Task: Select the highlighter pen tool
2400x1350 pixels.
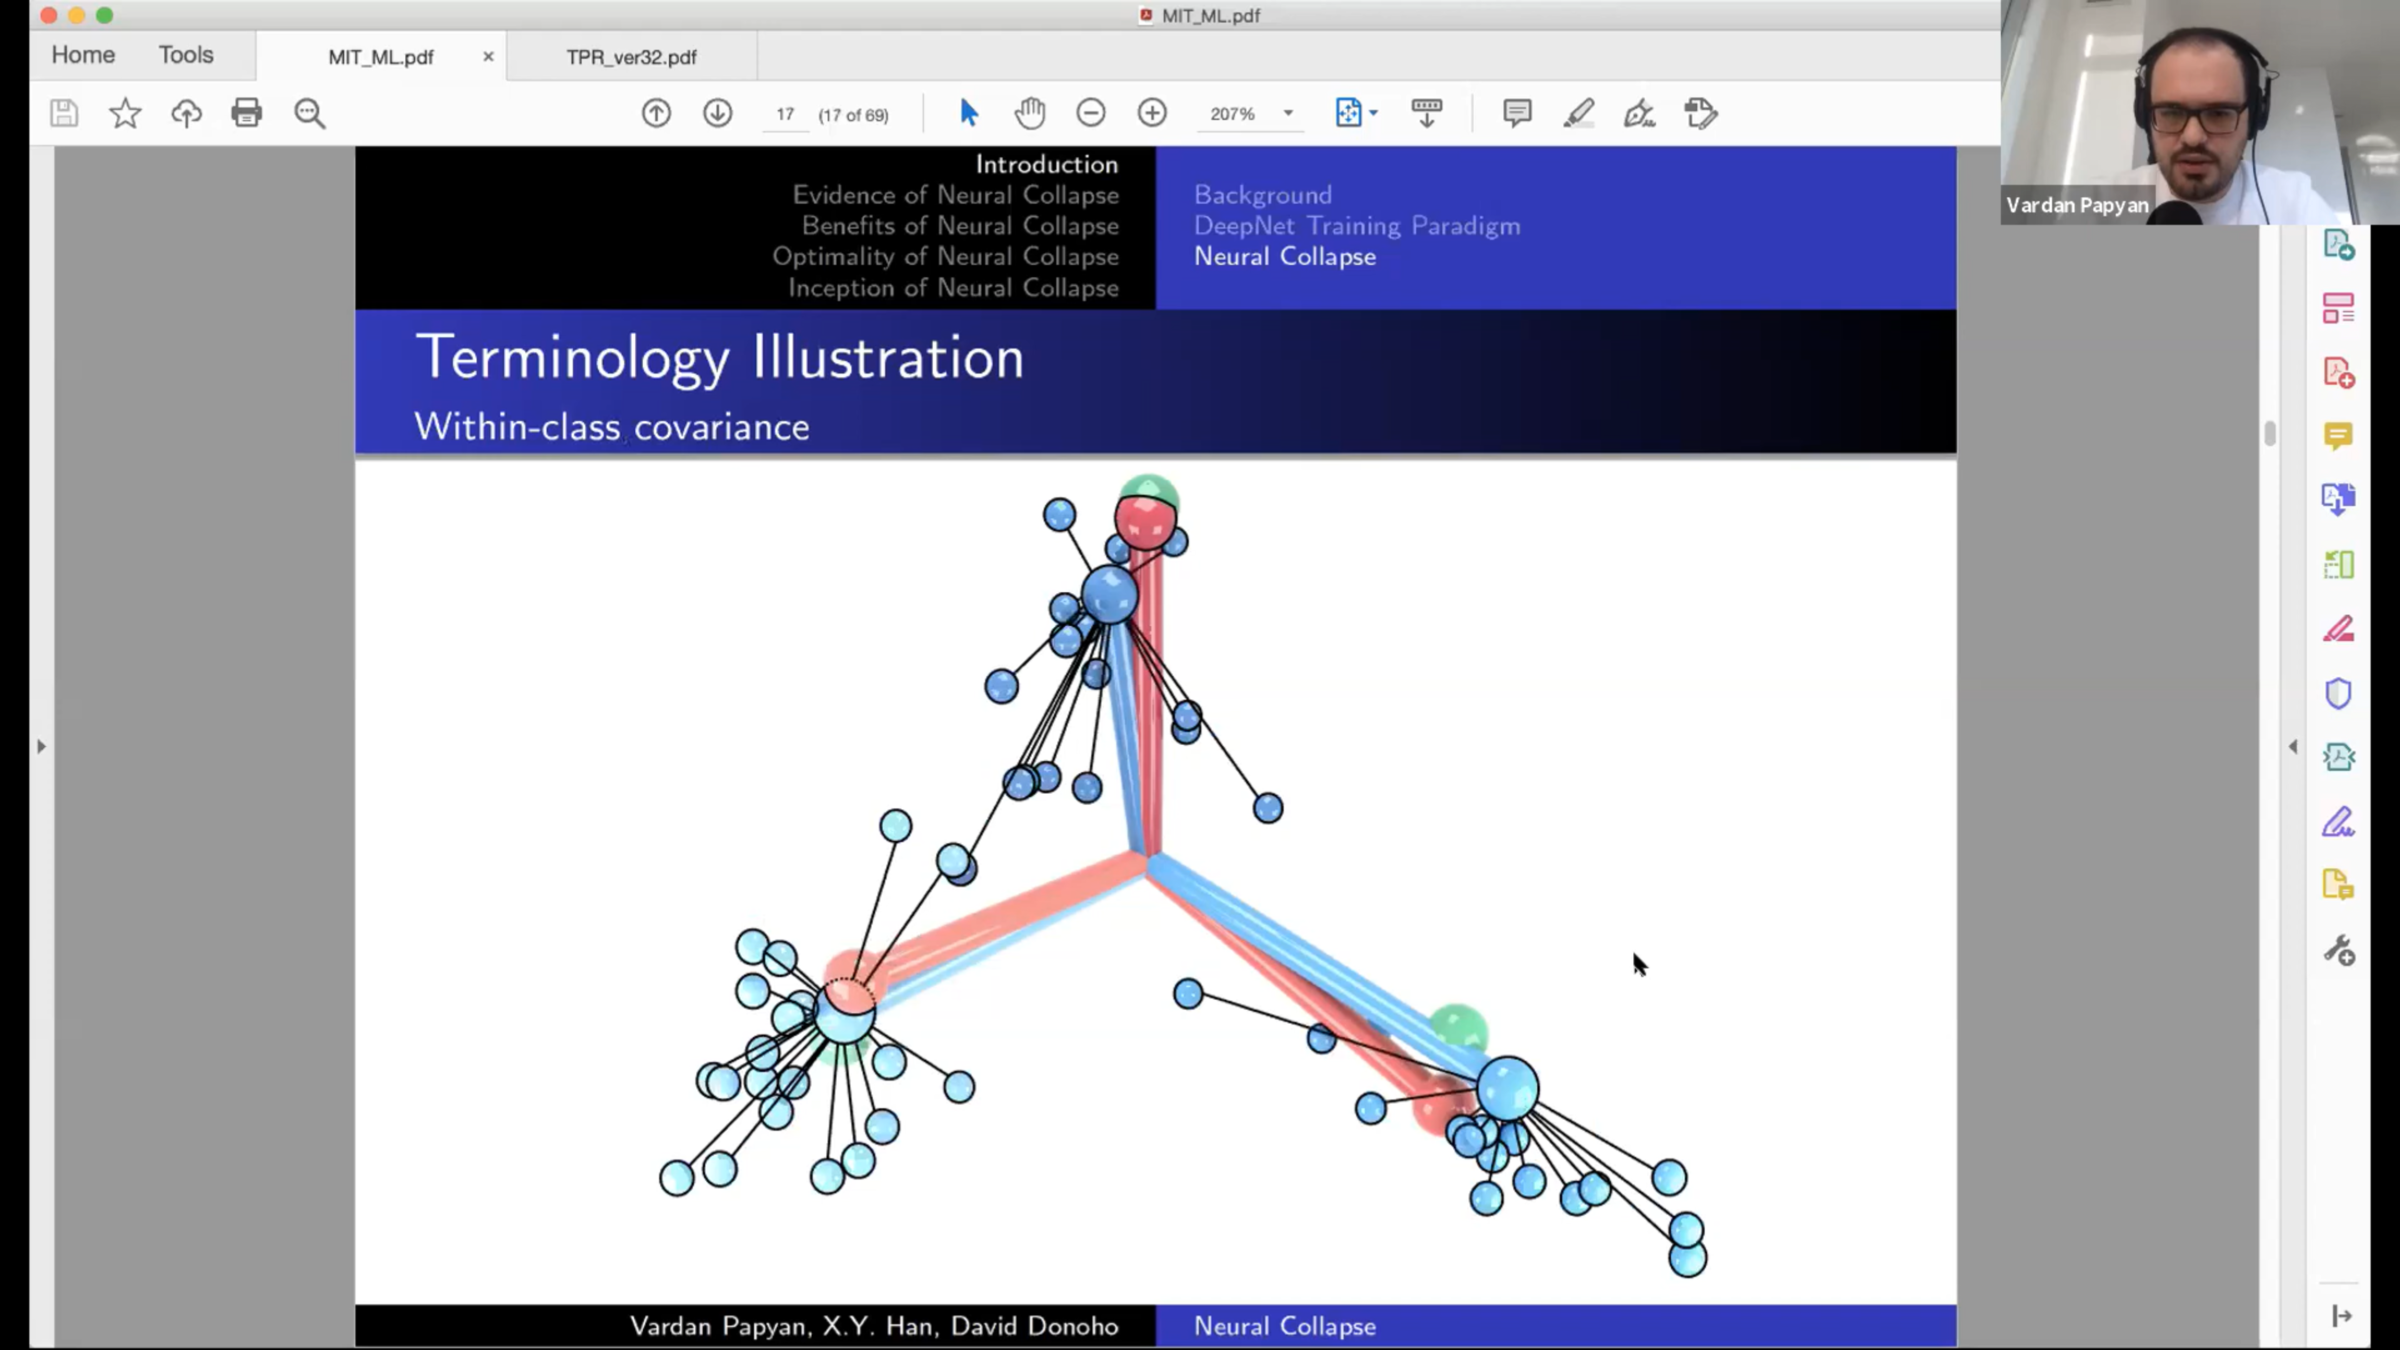Action: 1578,113
